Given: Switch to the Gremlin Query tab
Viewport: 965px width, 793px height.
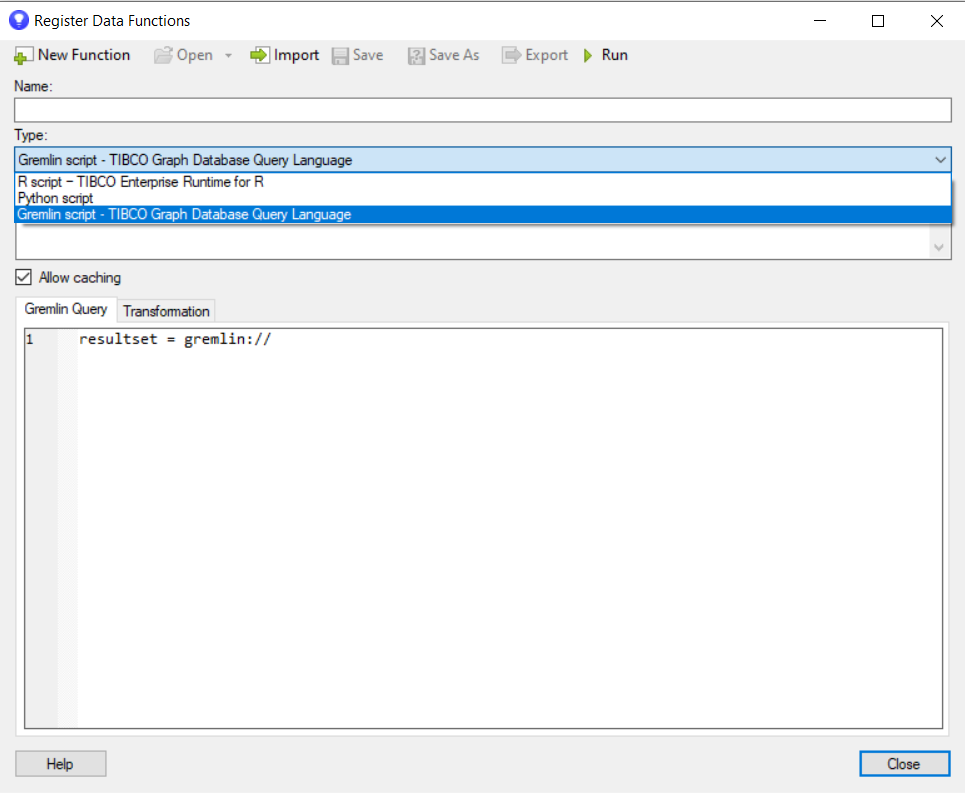Looking at the screenshot, I should point(66,309).
